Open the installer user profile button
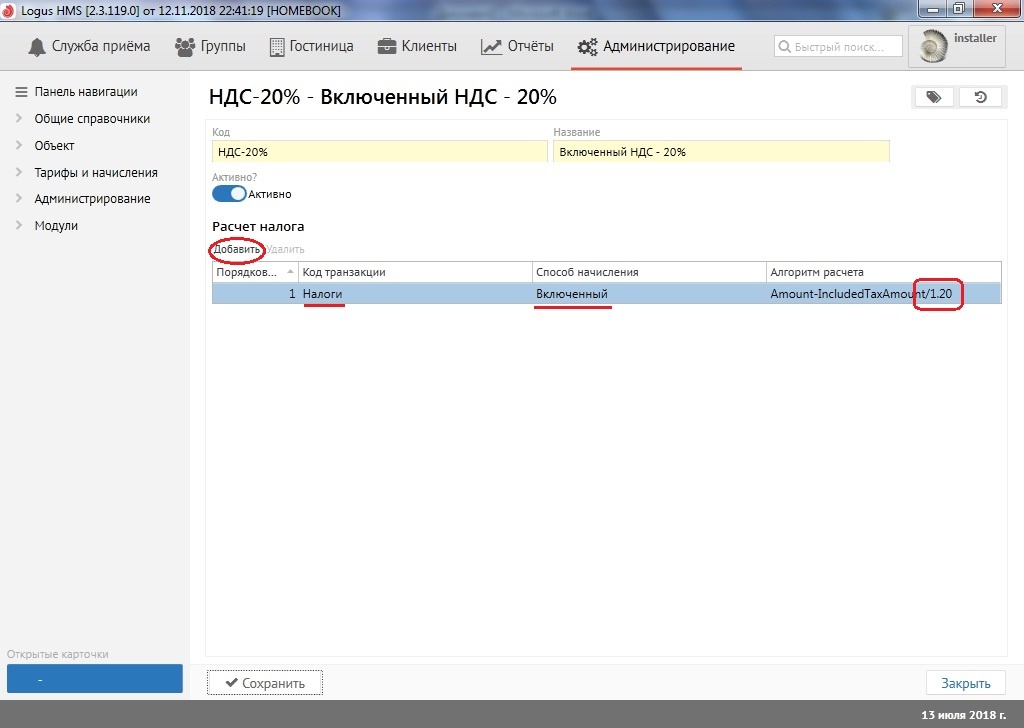This screenshot has height=728, width=1024. click(x=956, y=47)
